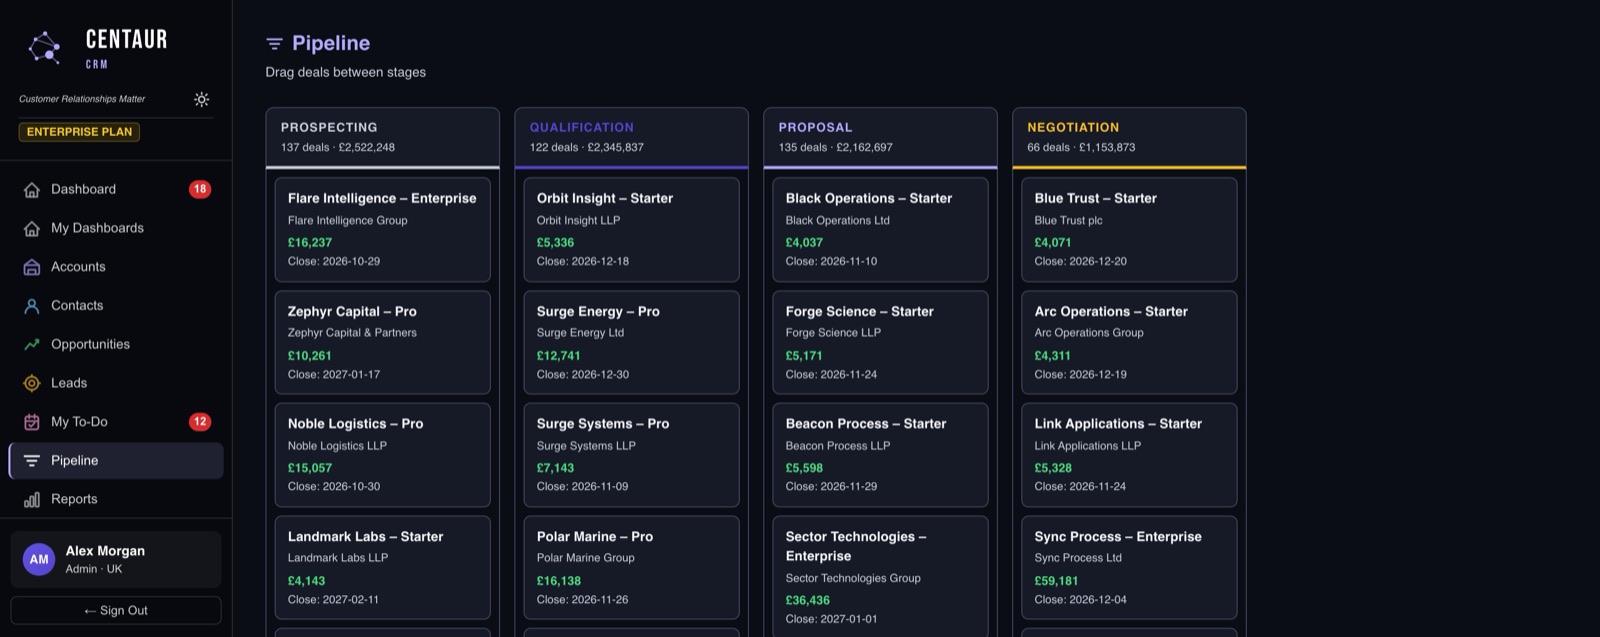Click the AM user avatar
This screenshot has height=637, width=1600.
(x=39, y=559)
